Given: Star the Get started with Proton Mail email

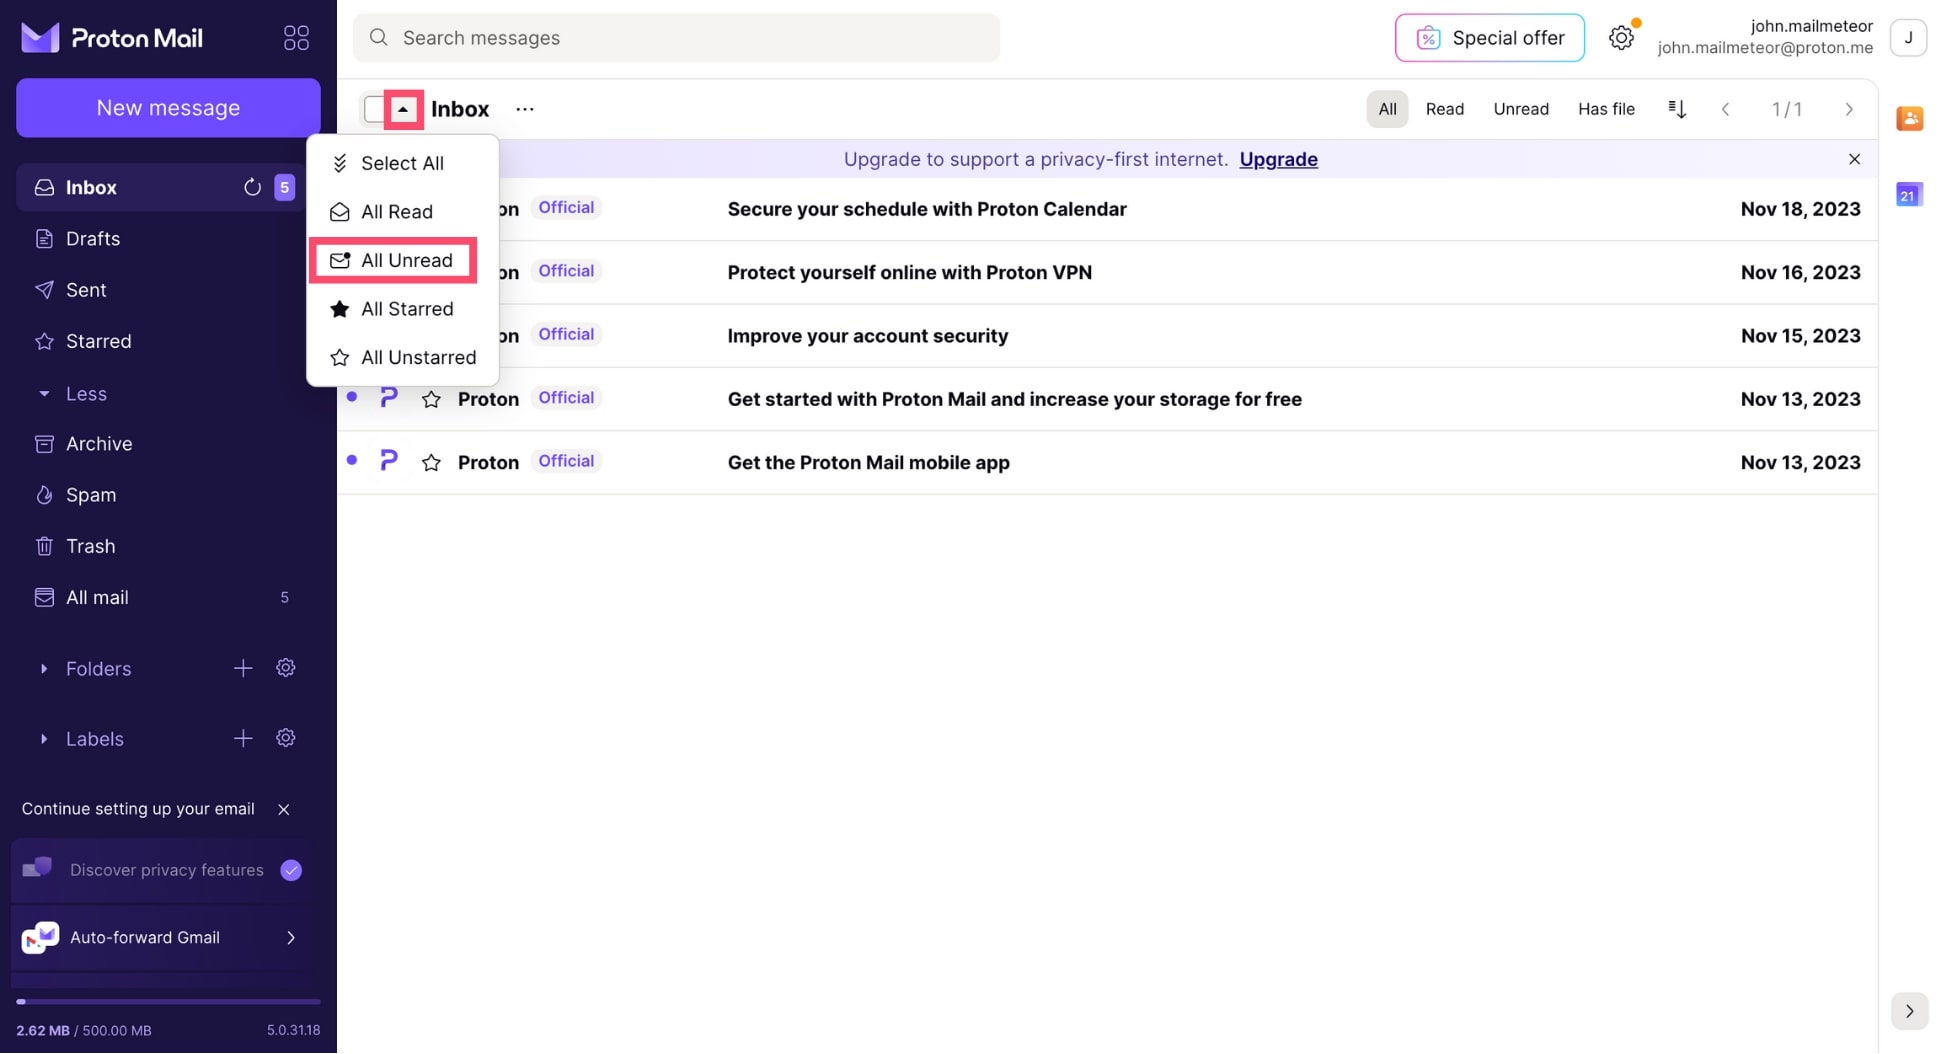Looking at the screenshot, I should [x=431, y=399].
